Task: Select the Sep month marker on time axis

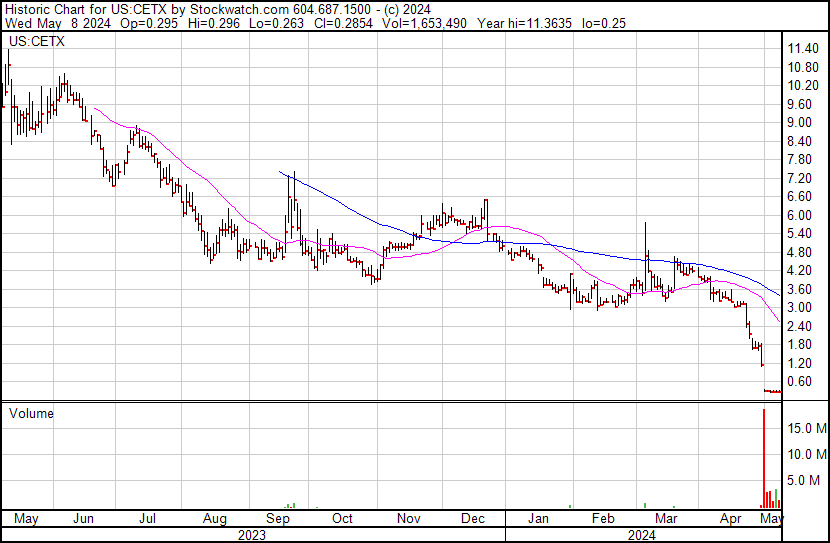Action: pyautogui.click(x=278, y=519)
